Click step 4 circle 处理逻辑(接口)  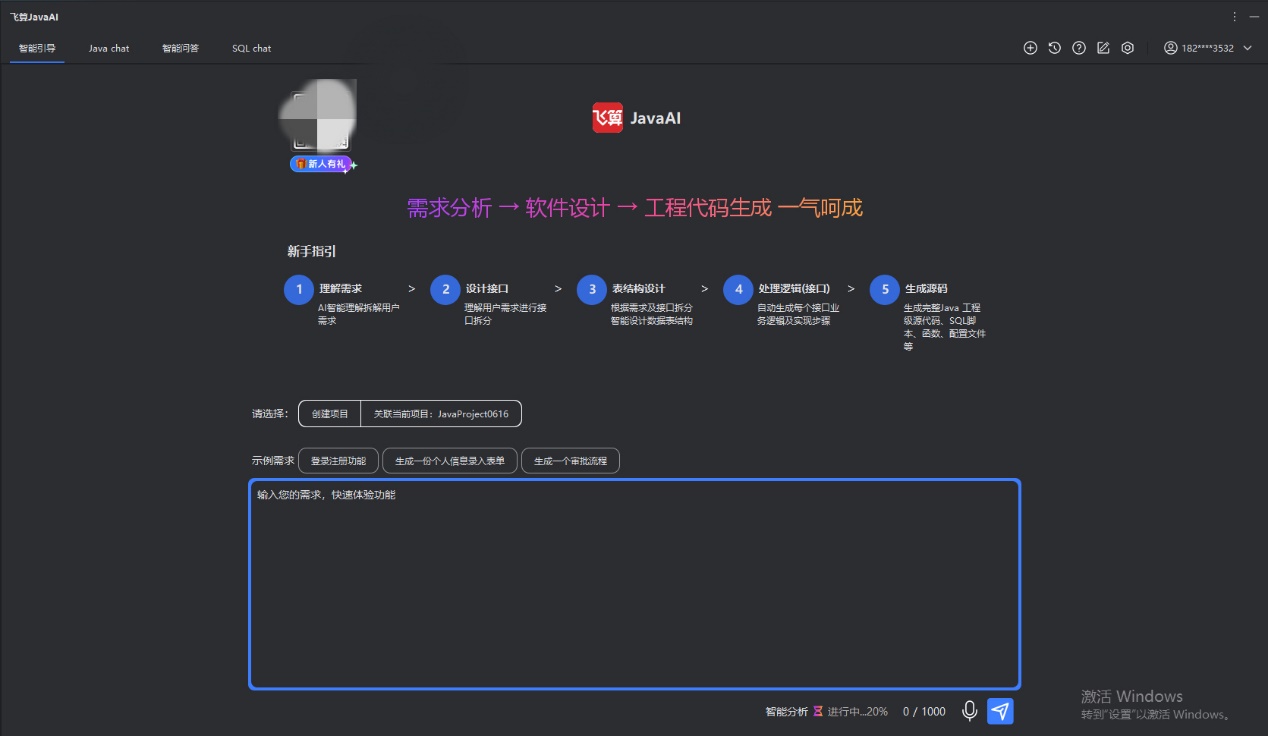pyautogui.click(x=739, y=289)
